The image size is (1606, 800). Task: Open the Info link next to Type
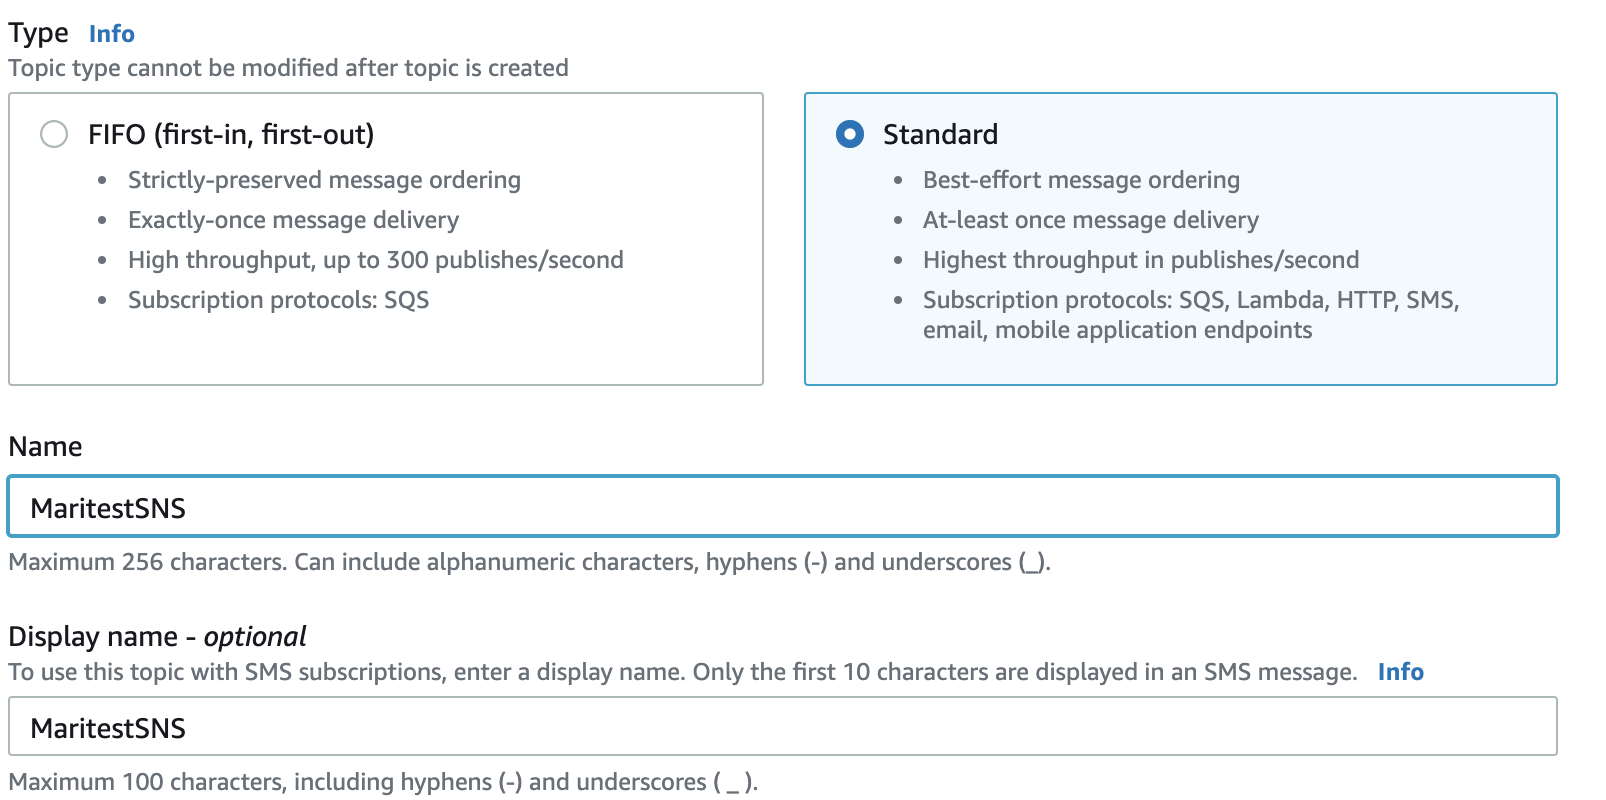[x=111, y=34]
